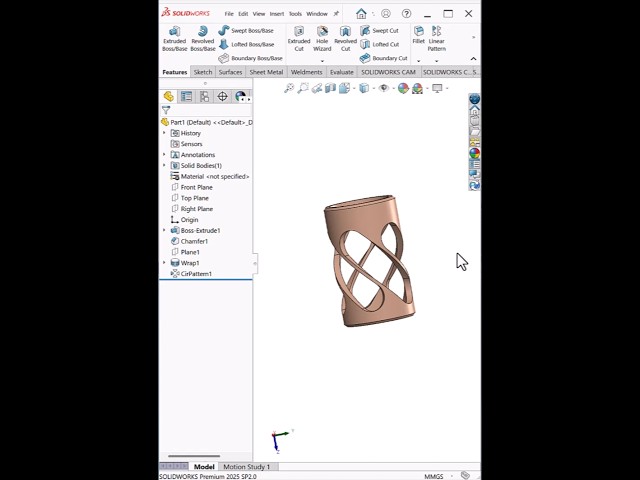640x480 pixels.
Task: Collapse the CommandManager ribbon chevron
Action: click(x=473, y=59)
